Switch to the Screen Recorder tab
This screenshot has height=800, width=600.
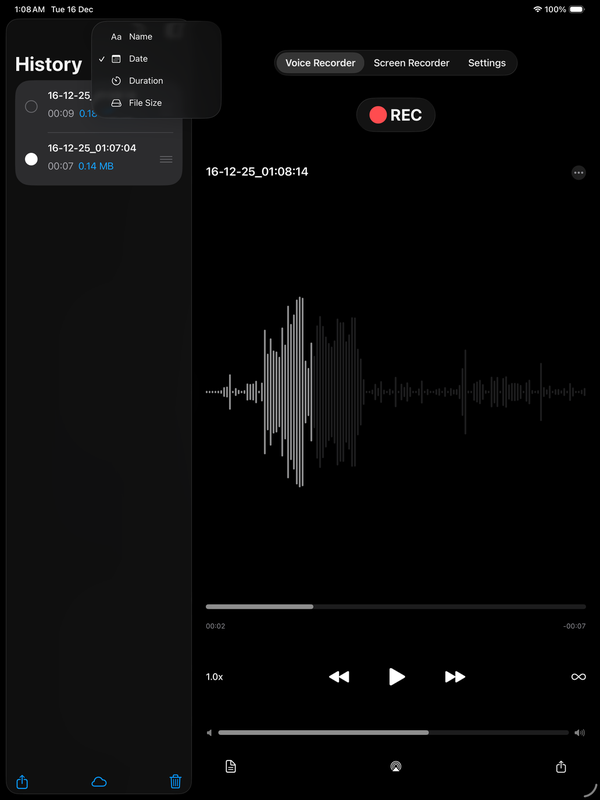(x=411, y=63)
